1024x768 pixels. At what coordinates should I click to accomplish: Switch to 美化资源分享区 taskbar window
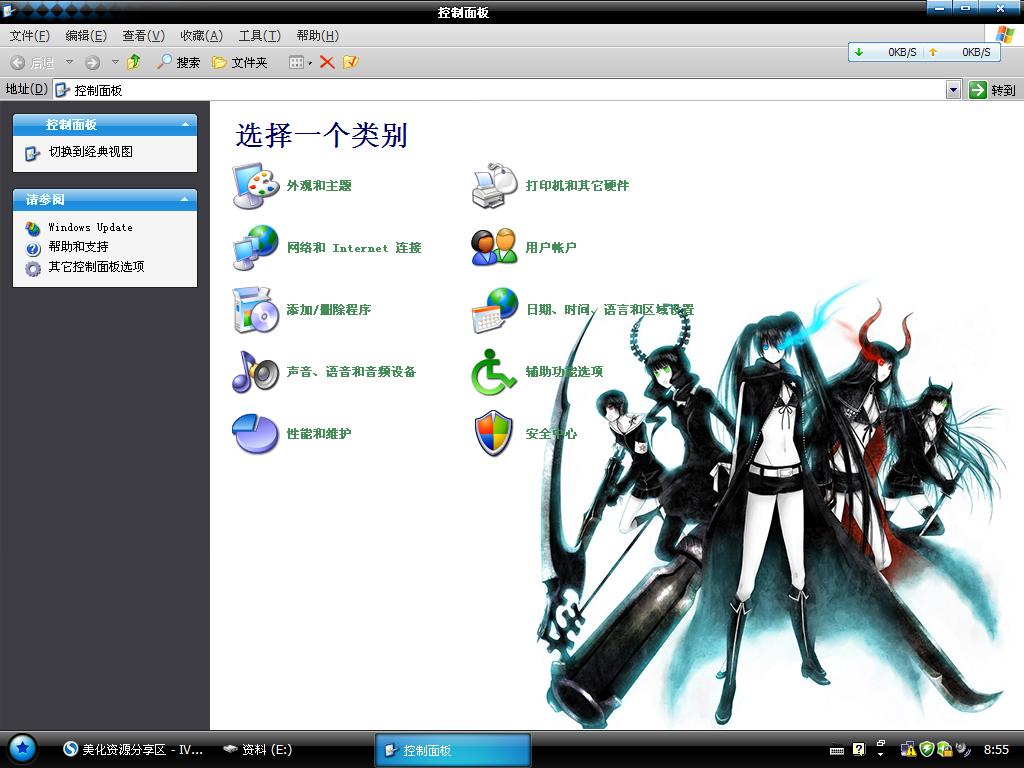pos(133,750)
